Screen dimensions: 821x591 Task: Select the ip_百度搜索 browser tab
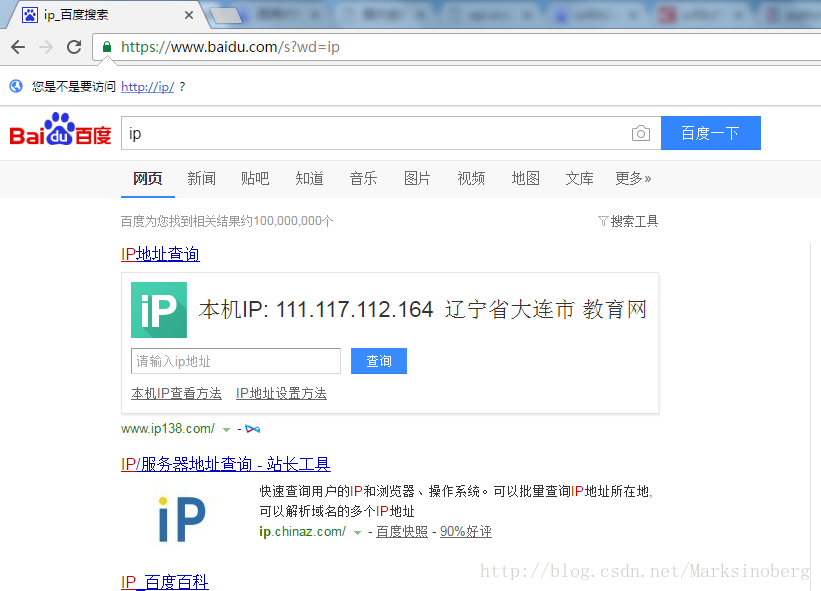pyautogui.click(x=105, y=15)
